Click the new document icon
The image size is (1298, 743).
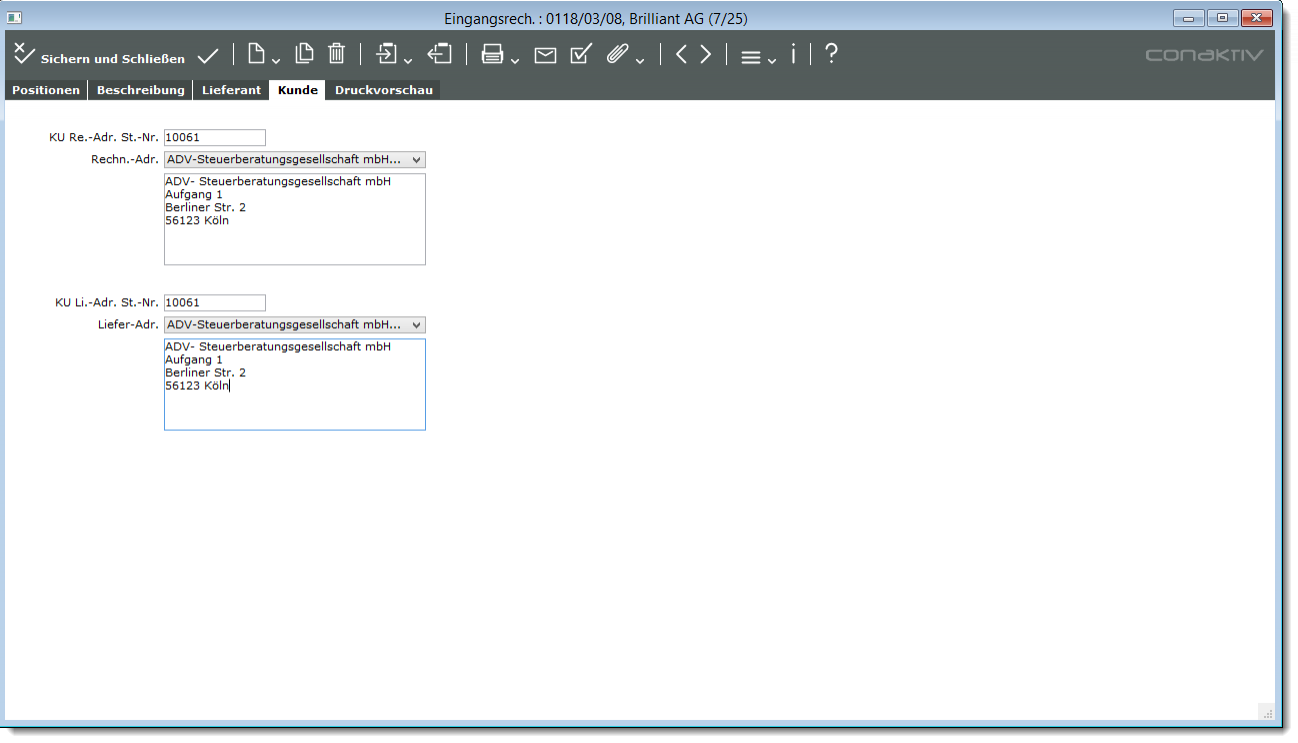pyautogui.click(x=257, y=55)
